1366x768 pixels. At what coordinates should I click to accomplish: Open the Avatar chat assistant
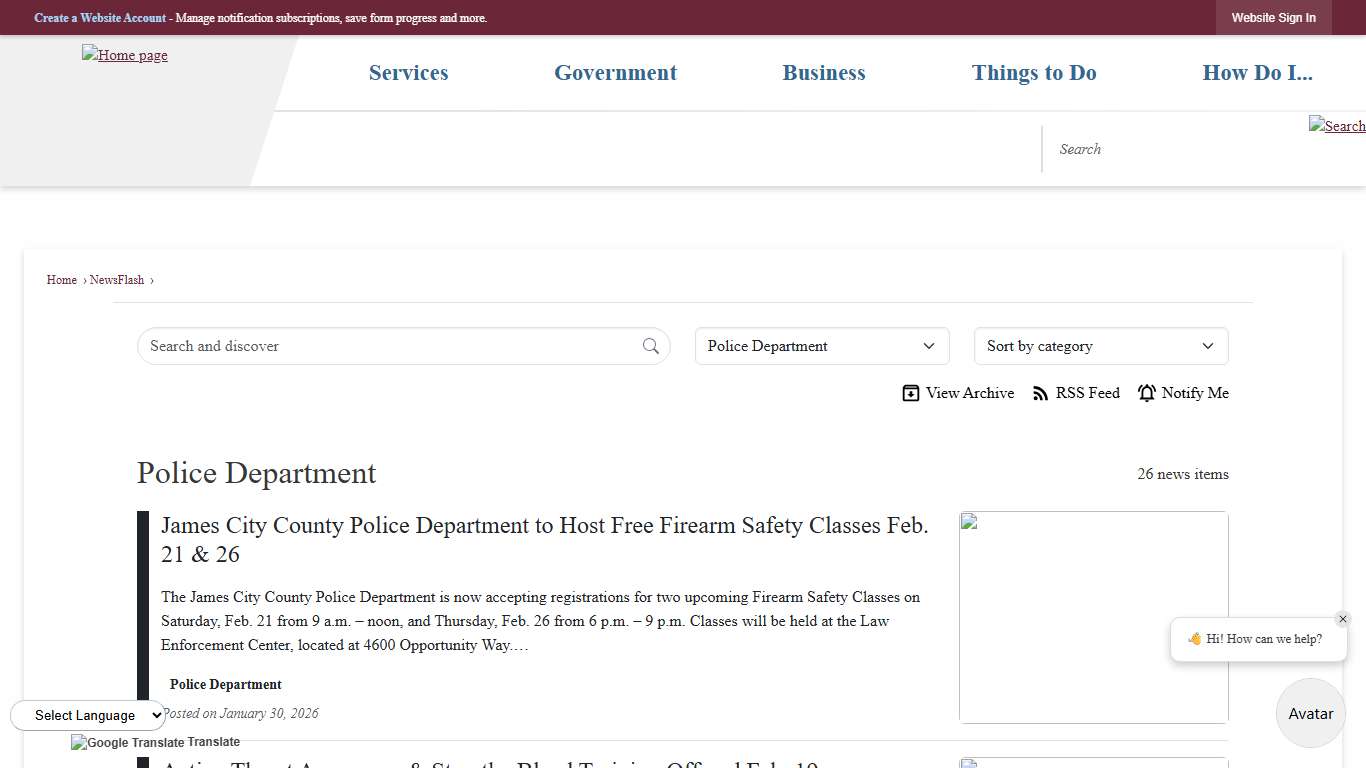(1310, 713)
